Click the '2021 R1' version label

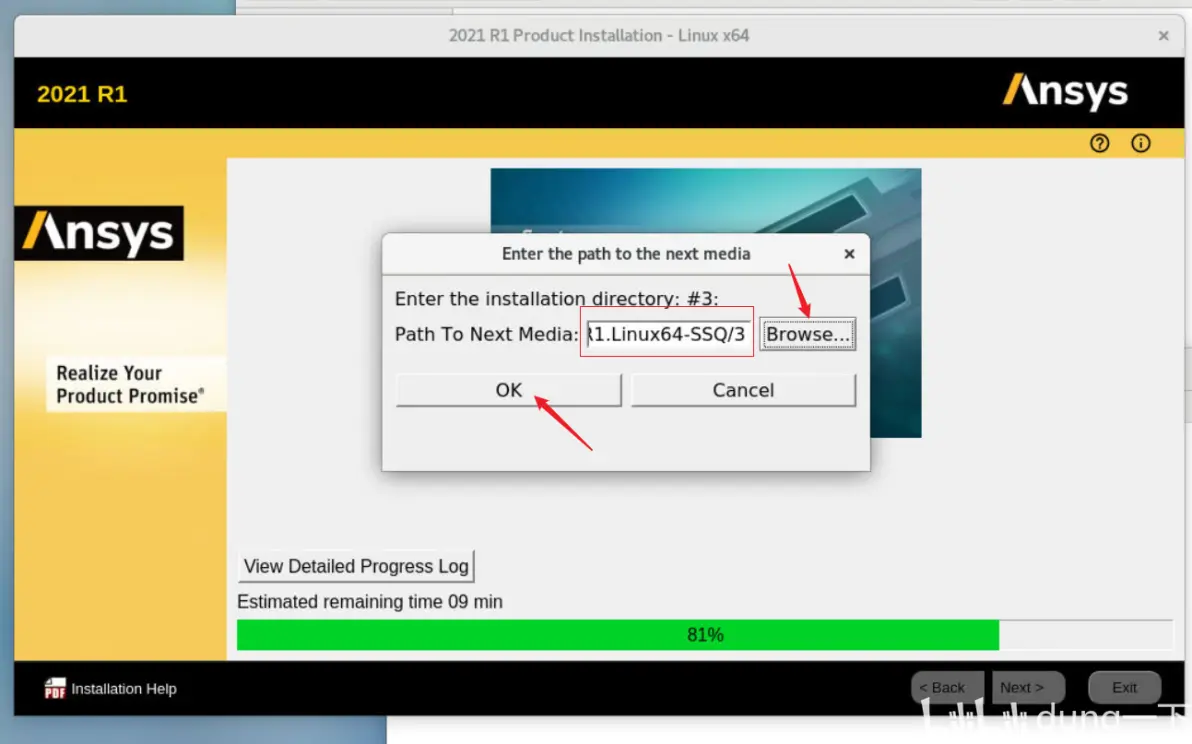82,94
